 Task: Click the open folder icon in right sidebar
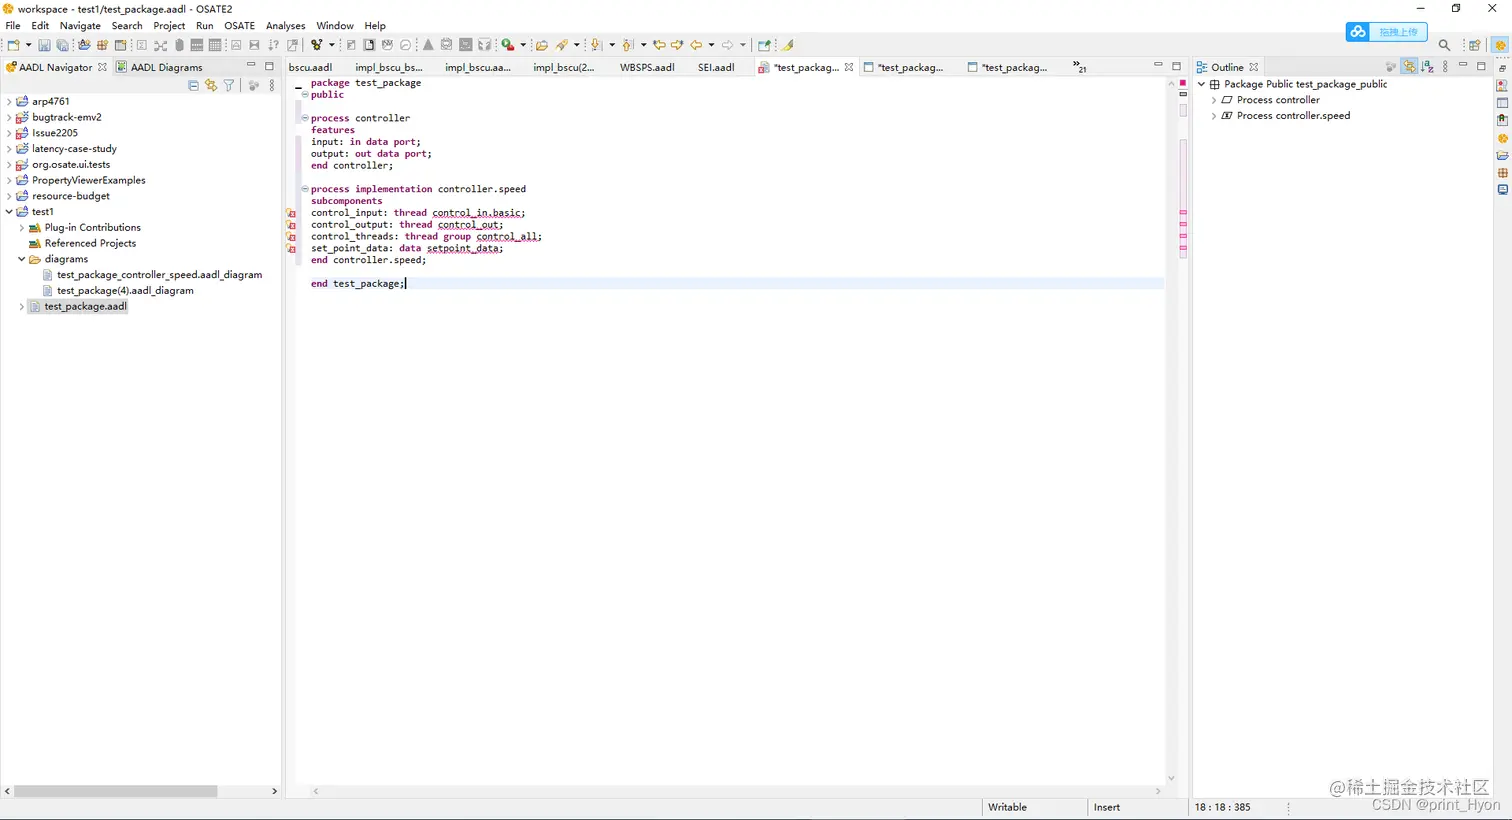[1502, 155]
